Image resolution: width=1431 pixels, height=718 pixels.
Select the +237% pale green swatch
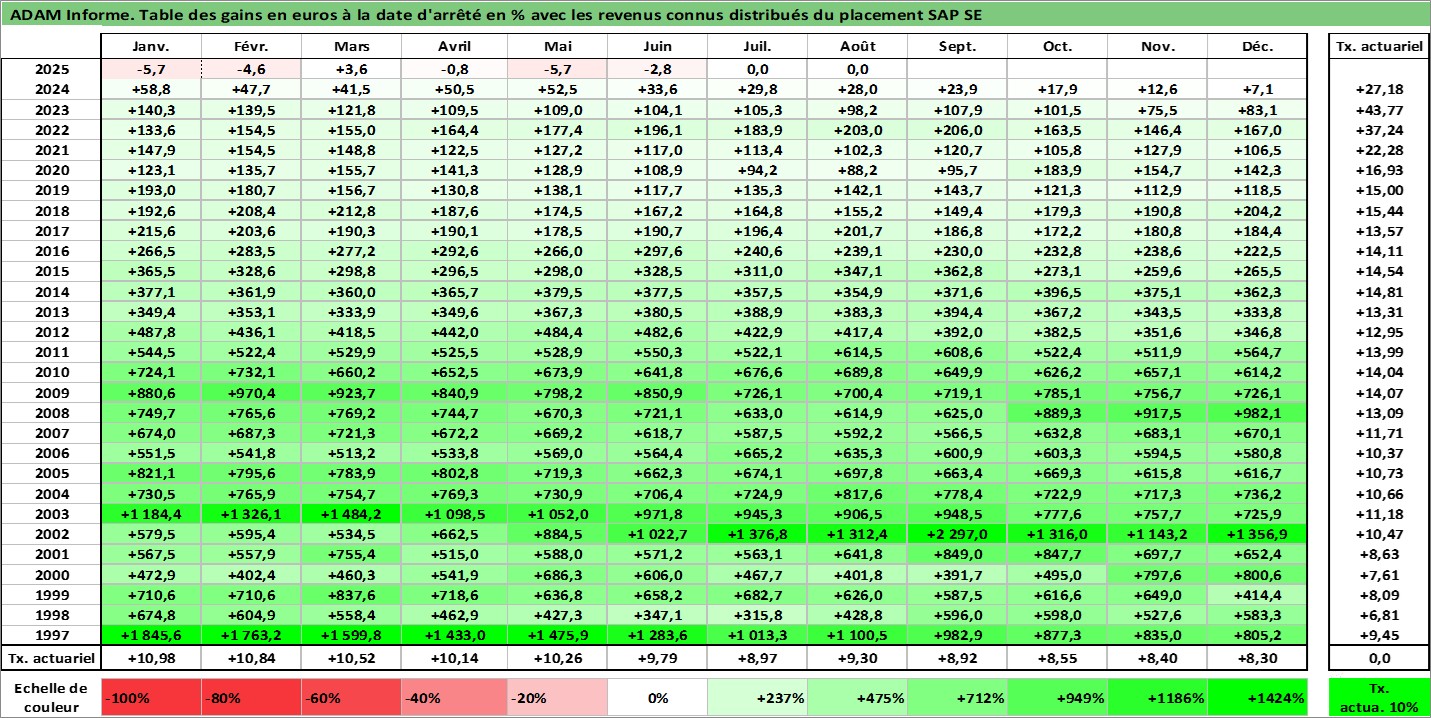757,697
